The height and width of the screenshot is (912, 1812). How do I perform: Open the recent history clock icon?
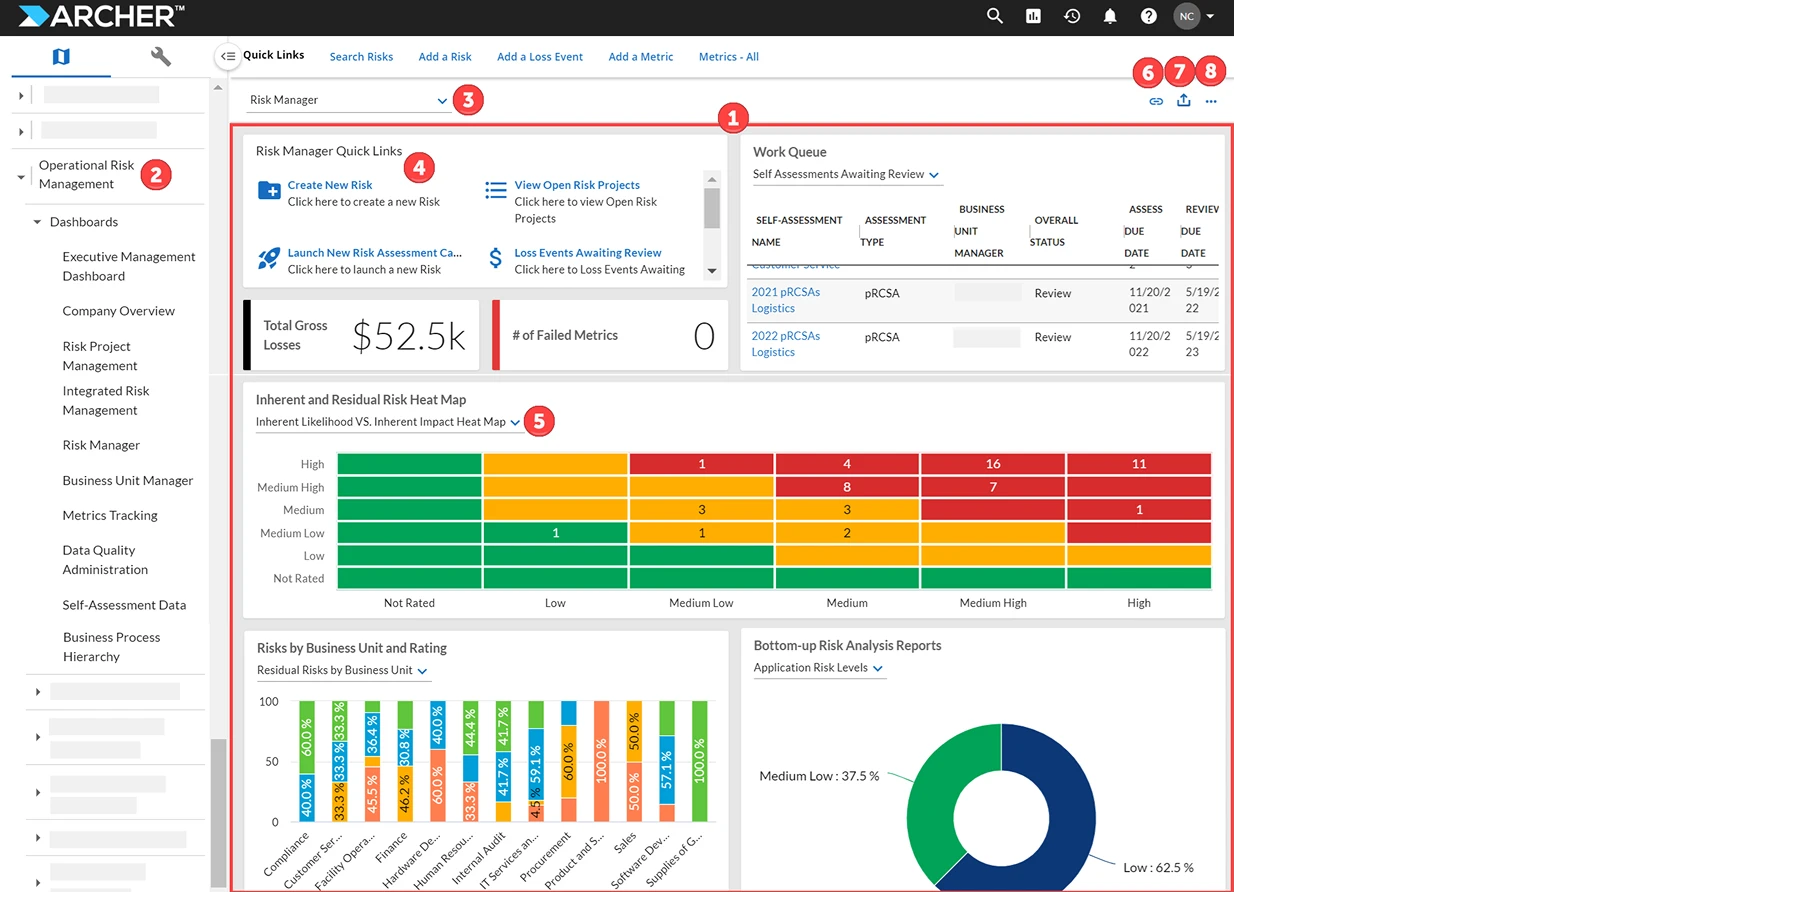[x=1072, y=16]
